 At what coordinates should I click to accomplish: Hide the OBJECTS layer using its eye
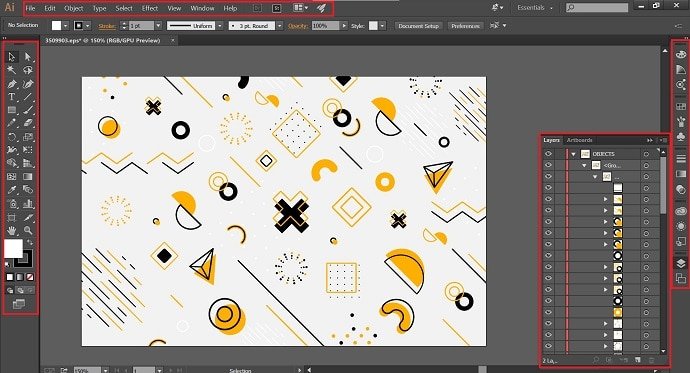coord(548,154)
